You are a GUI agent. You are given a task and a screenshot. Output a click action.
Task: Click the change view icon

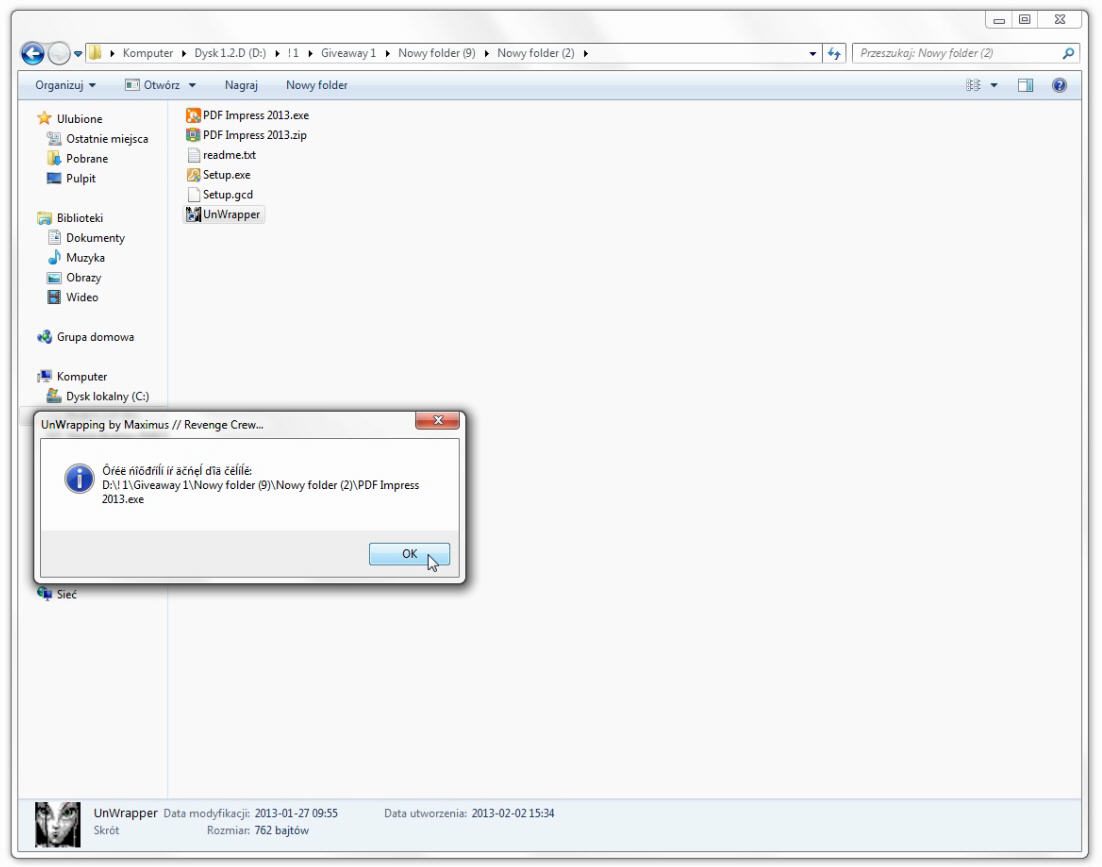point(973,85)
